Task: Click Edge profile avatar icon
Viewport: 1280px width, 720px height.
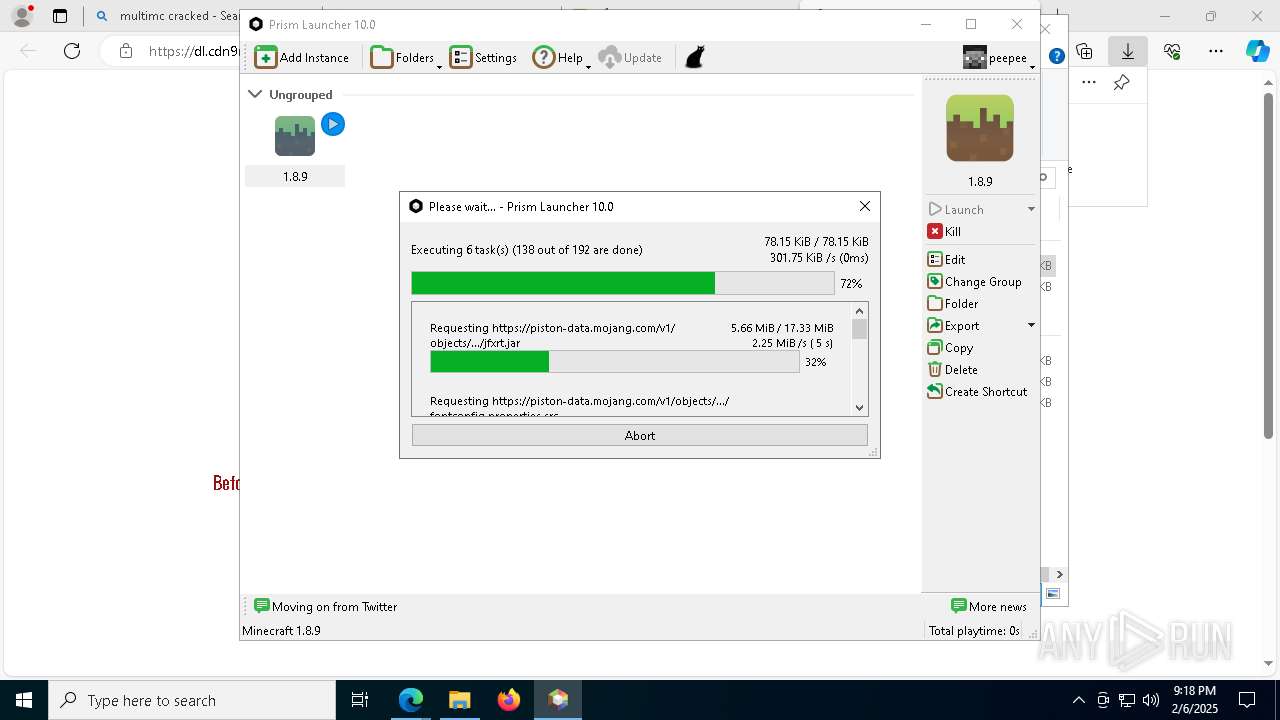Action: (x=22, y=16)
